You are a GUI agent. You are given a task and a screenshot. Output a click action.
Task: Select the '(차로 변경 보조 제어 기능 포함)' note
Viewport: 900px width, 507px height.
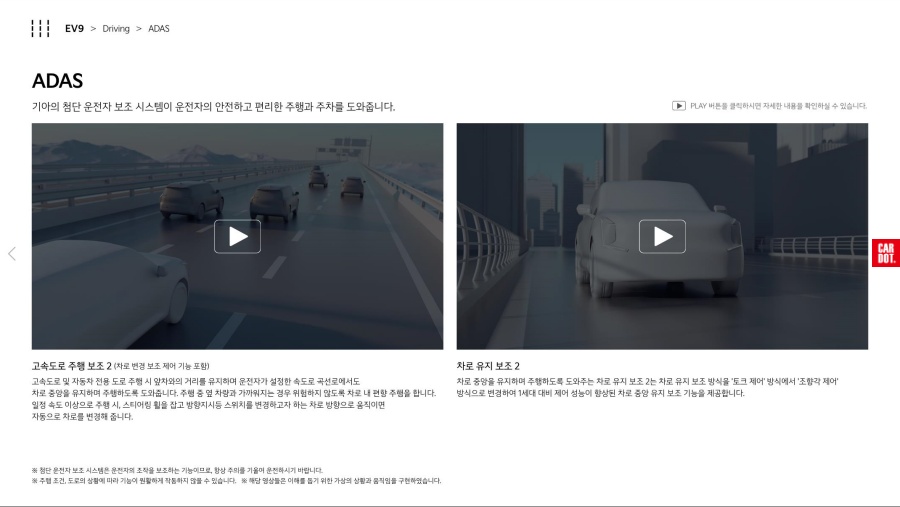click(161, 366)
